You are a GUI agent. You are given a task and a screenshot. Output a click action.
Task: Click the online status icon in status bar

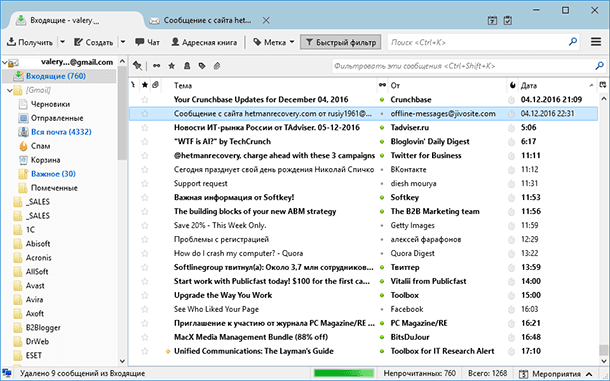pyautogui.click(x=7, y=373)
